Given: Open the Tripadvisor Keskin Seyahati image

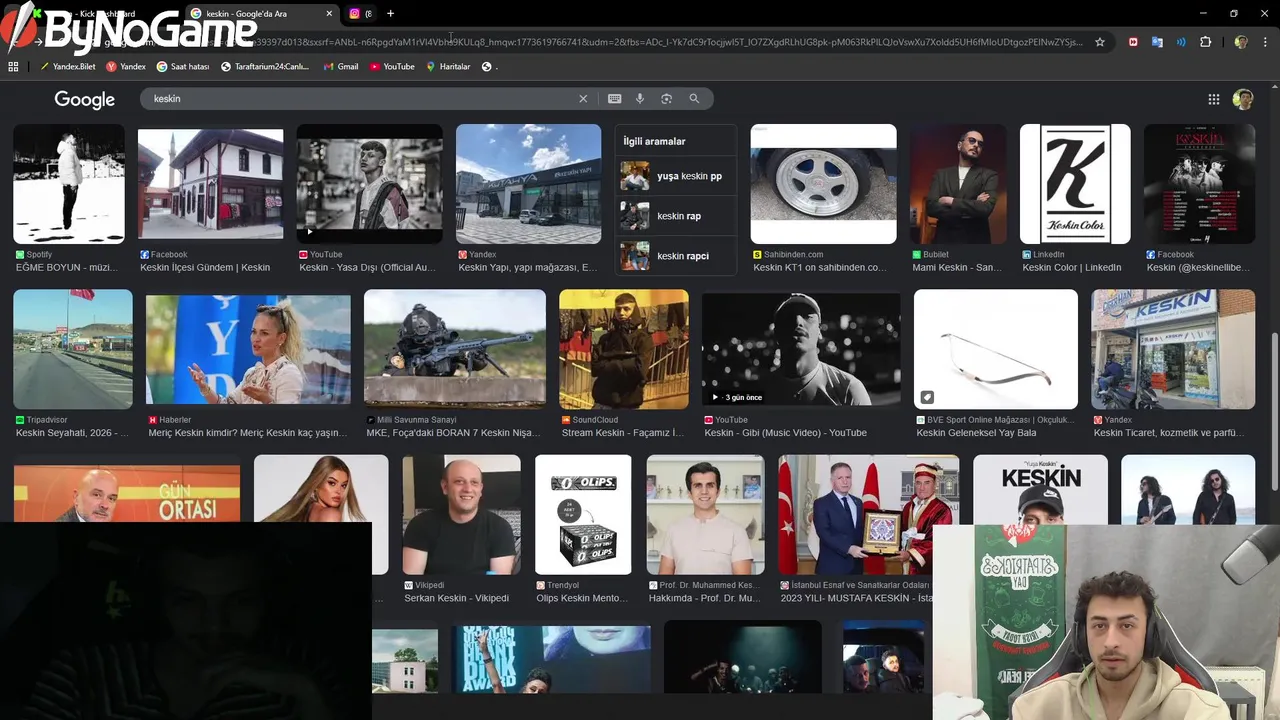Looking at the screenshot, I should pyautogui.click(x=73, y=349).
